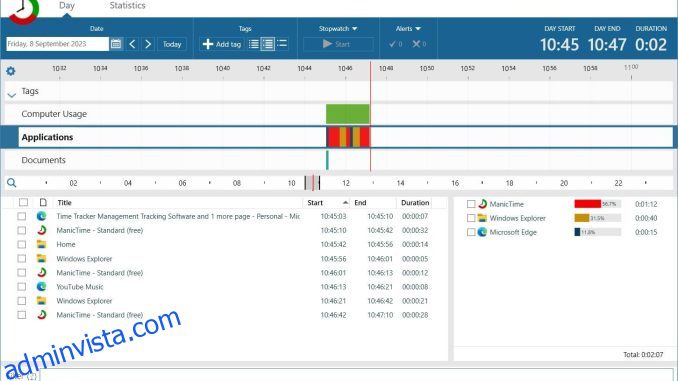Collapse the Tags timeline chevron
This screenshot has height=381, width=678.
point(12,94)
